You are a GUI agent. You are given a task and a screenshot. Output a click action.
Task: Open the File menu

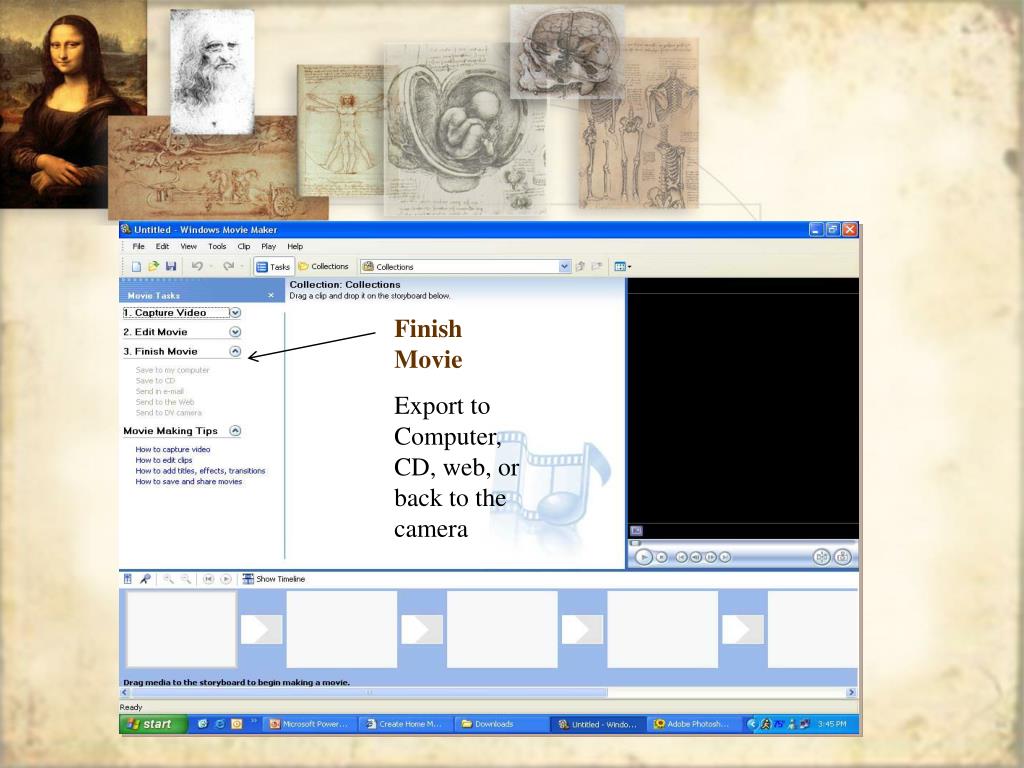138,247
